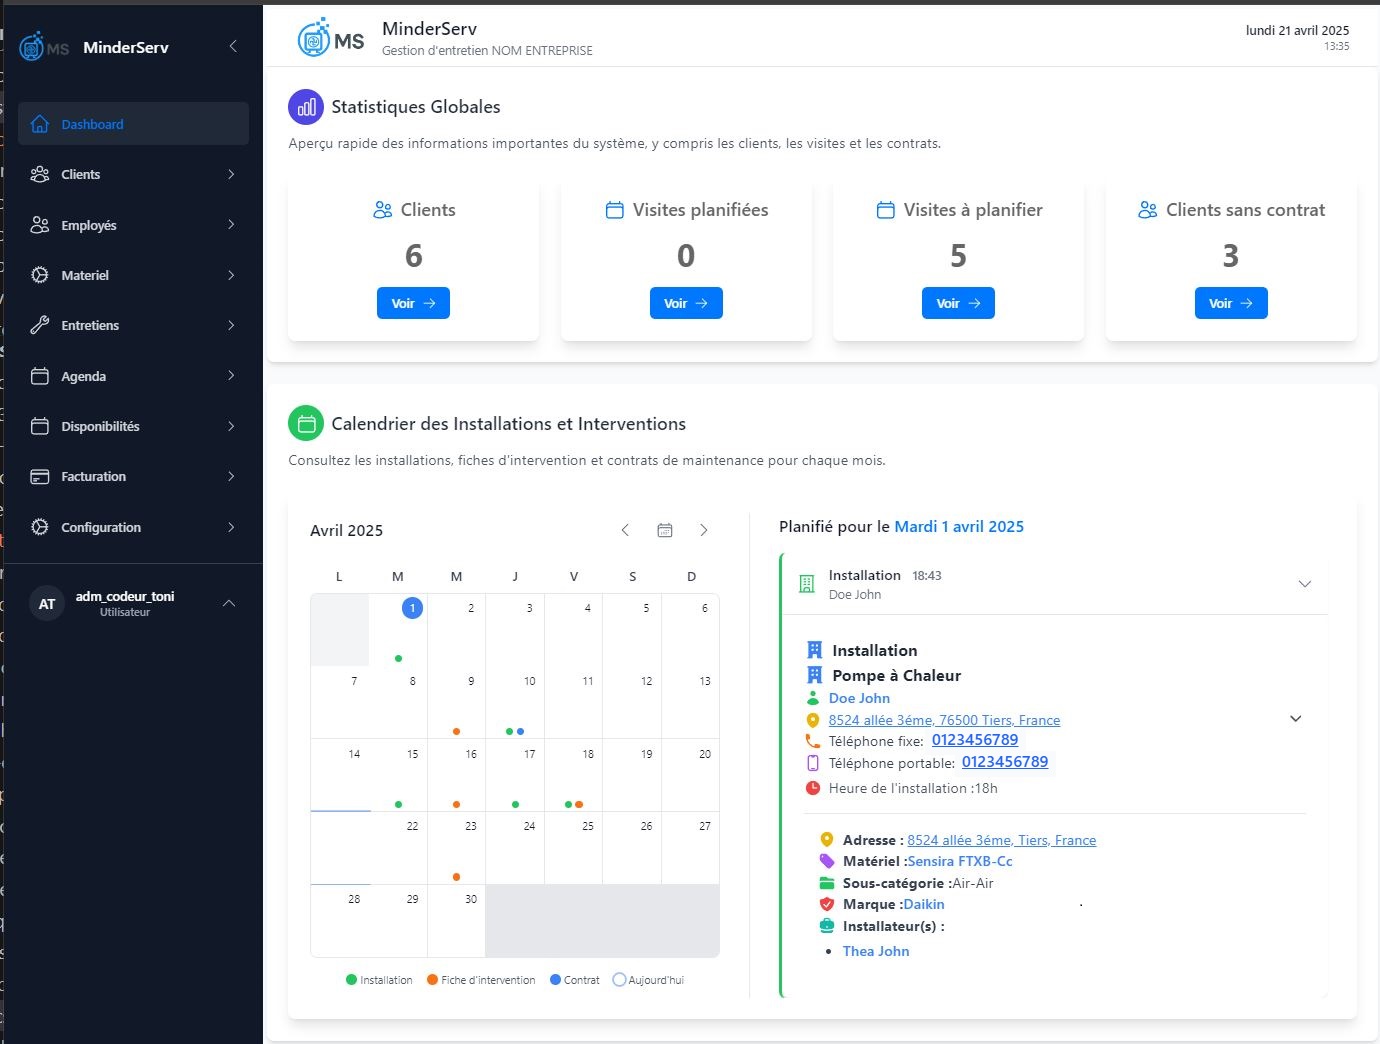Open the Doe John client link
This screenshot has height=1044, width=1380.
coord(859,698)
